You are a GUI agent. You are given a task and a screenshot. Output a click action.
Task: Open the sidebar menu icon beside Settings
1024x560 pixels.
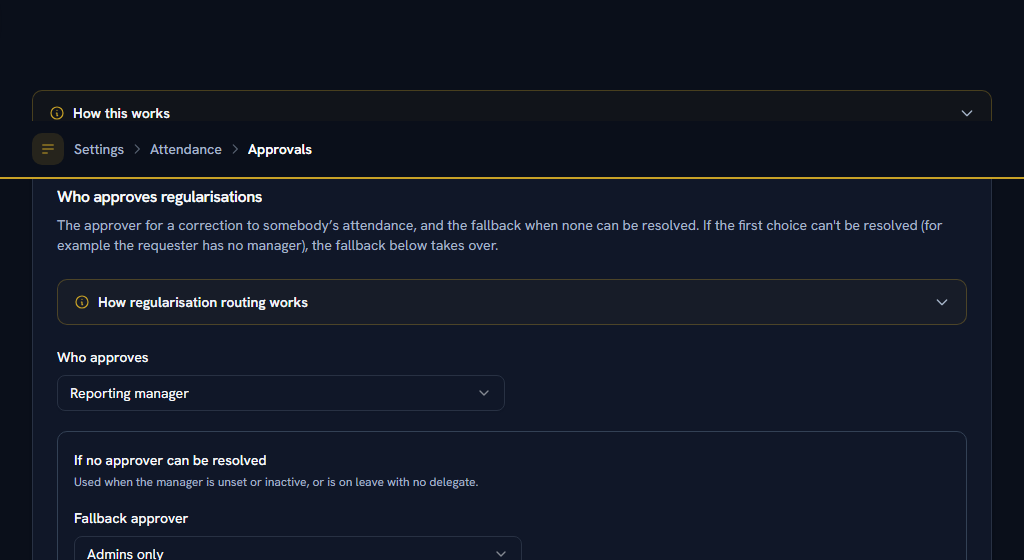coord(48,149)
